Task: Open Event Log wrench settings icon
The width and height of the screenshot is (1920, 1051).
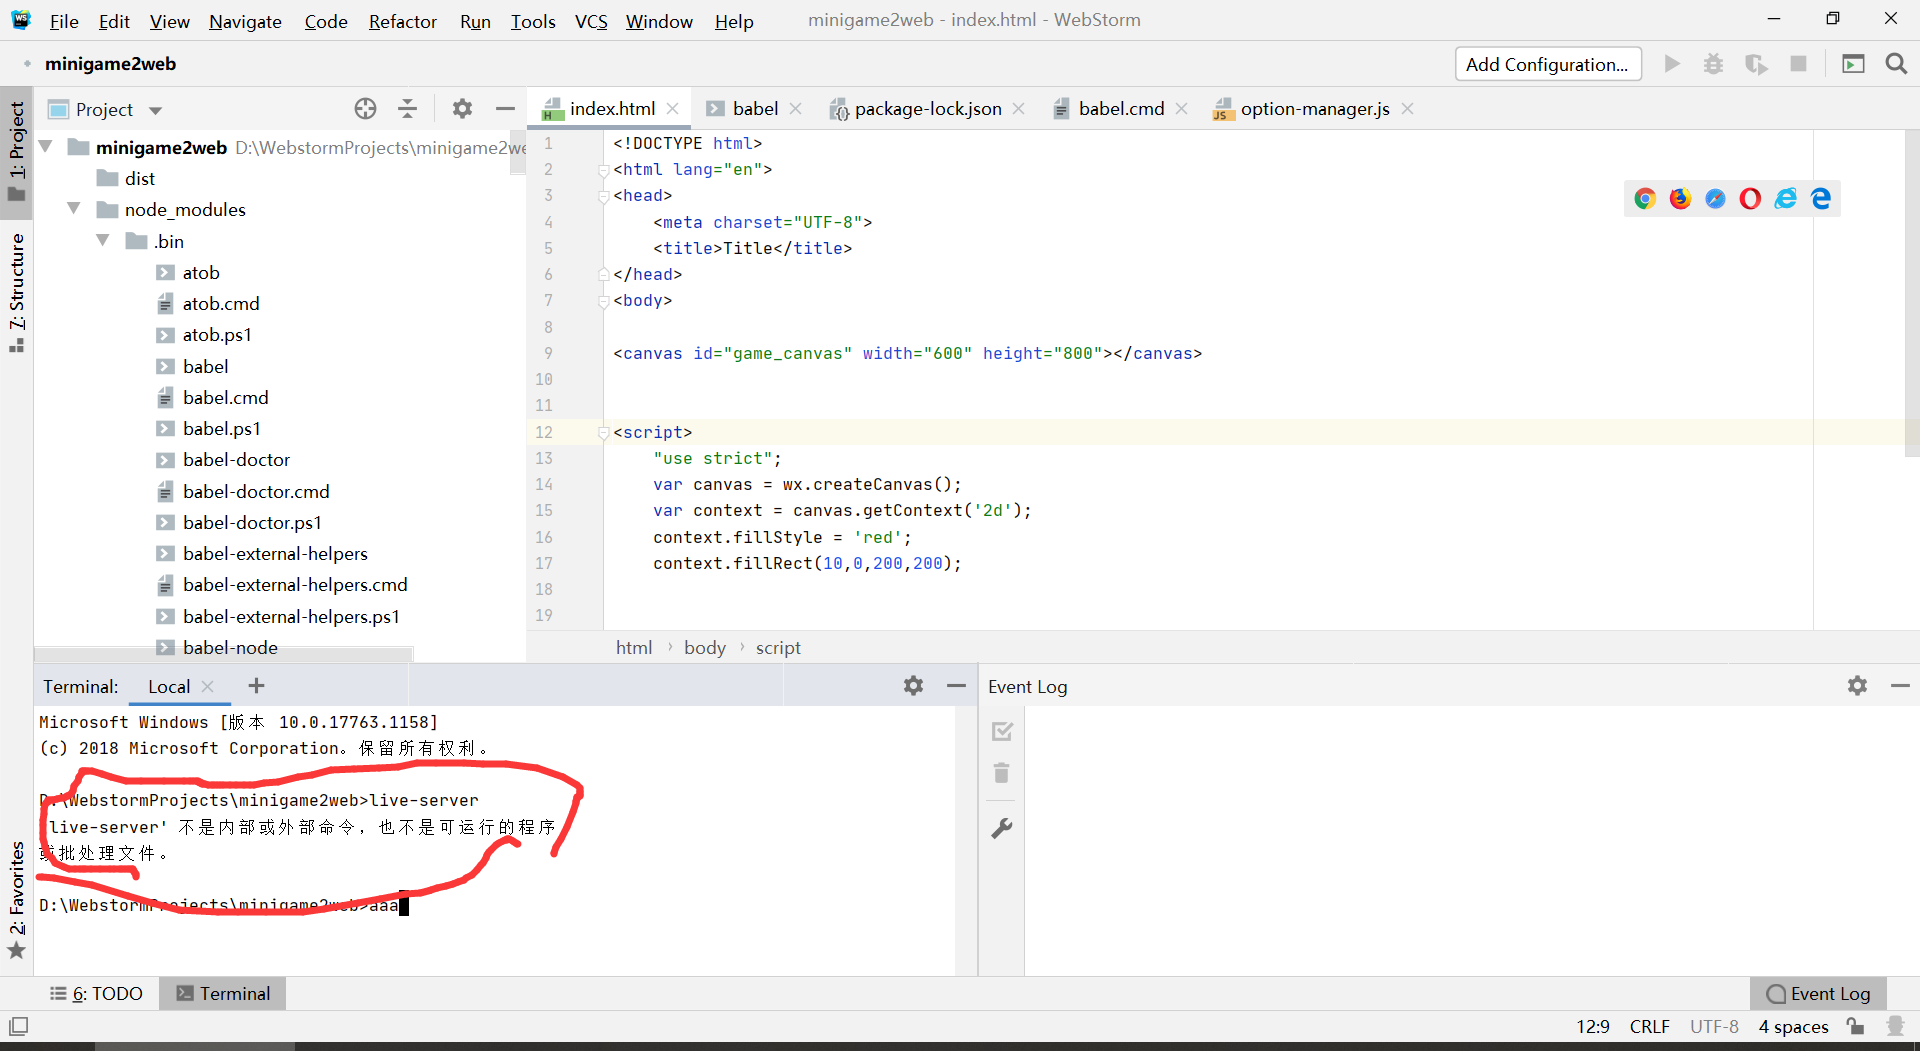Action: click(x=1002, y=828)
